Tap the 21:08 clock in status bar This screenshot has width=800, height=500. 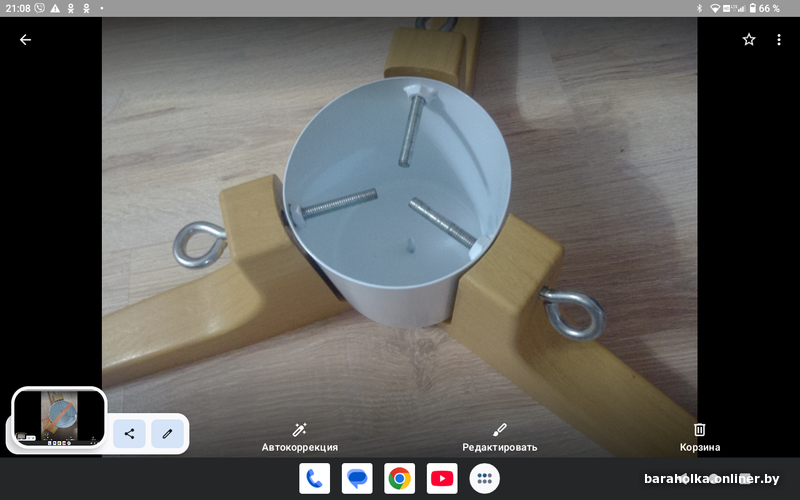click(18, 8)
